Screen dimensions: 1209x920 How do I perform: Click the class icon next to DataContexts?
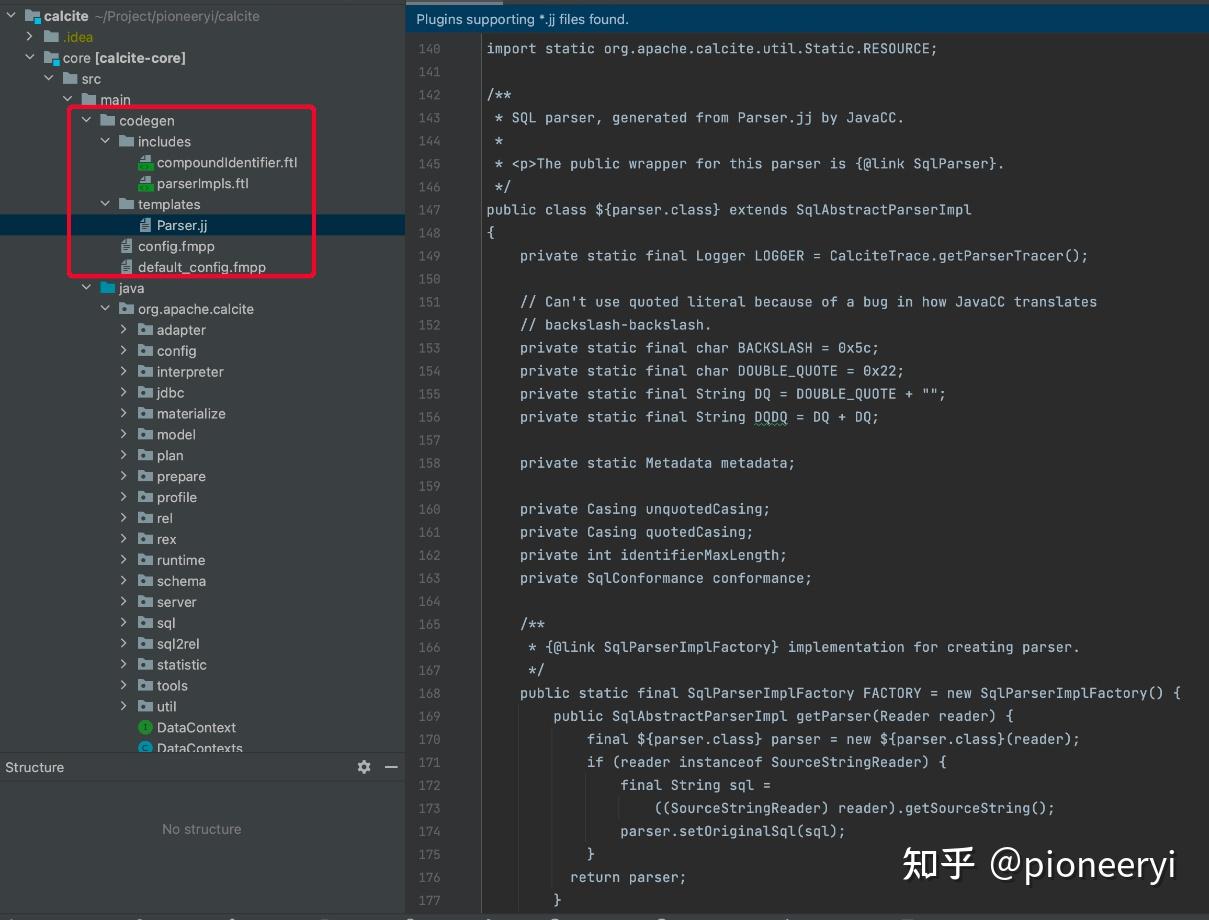(x=146, y=747)
